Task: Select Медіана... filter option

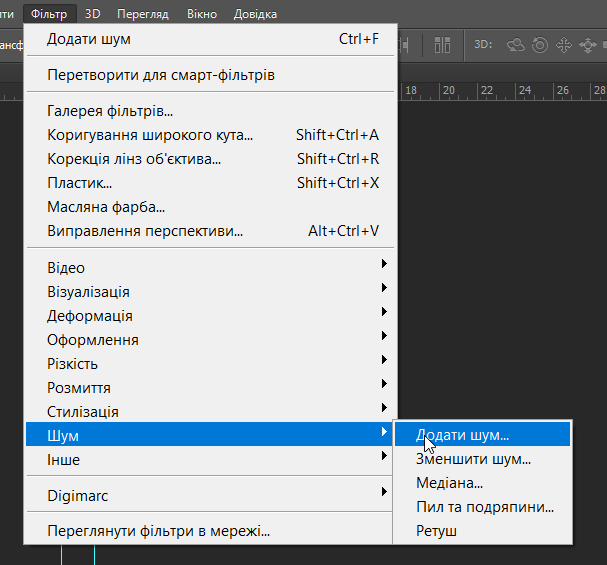Action: [450, 484]
